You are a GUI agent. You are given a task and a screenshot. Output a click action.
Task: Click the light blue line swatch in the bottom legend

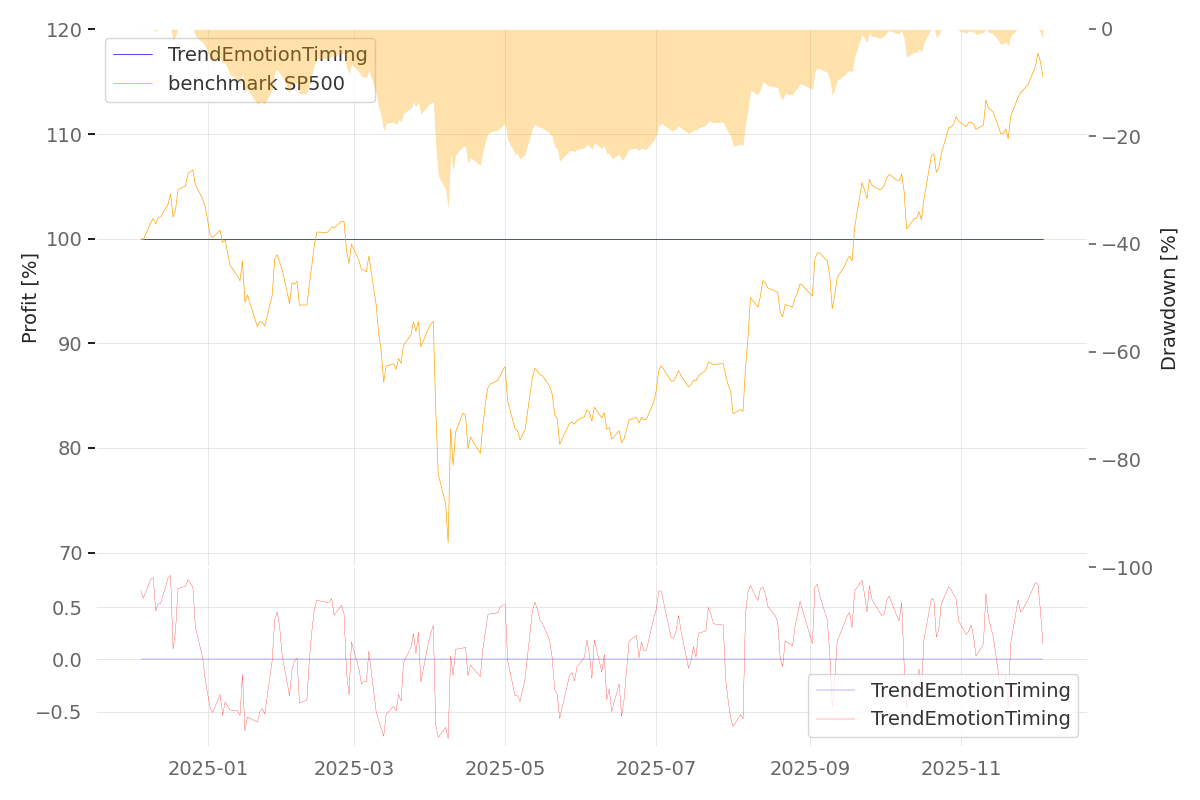836,690
